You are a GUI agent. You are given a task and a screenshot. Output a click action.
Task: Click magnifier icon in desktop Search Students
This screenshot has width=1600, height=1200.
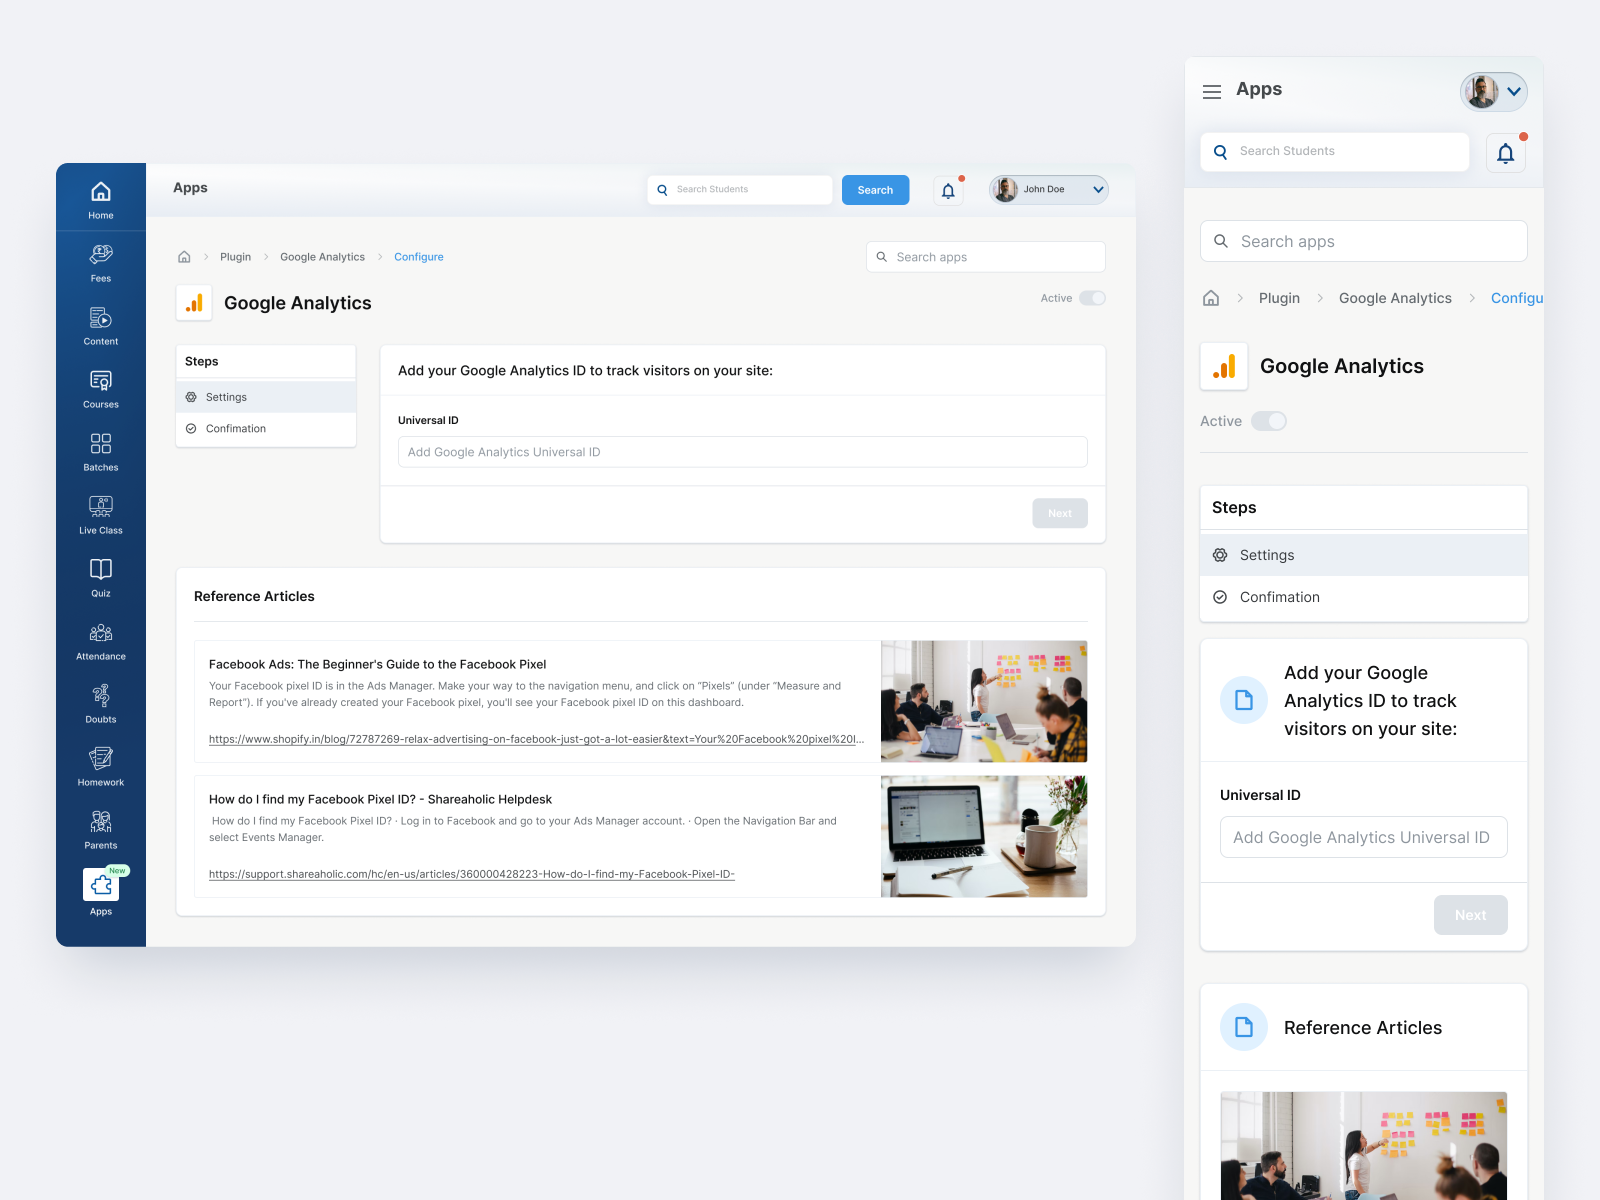[662, 190]
